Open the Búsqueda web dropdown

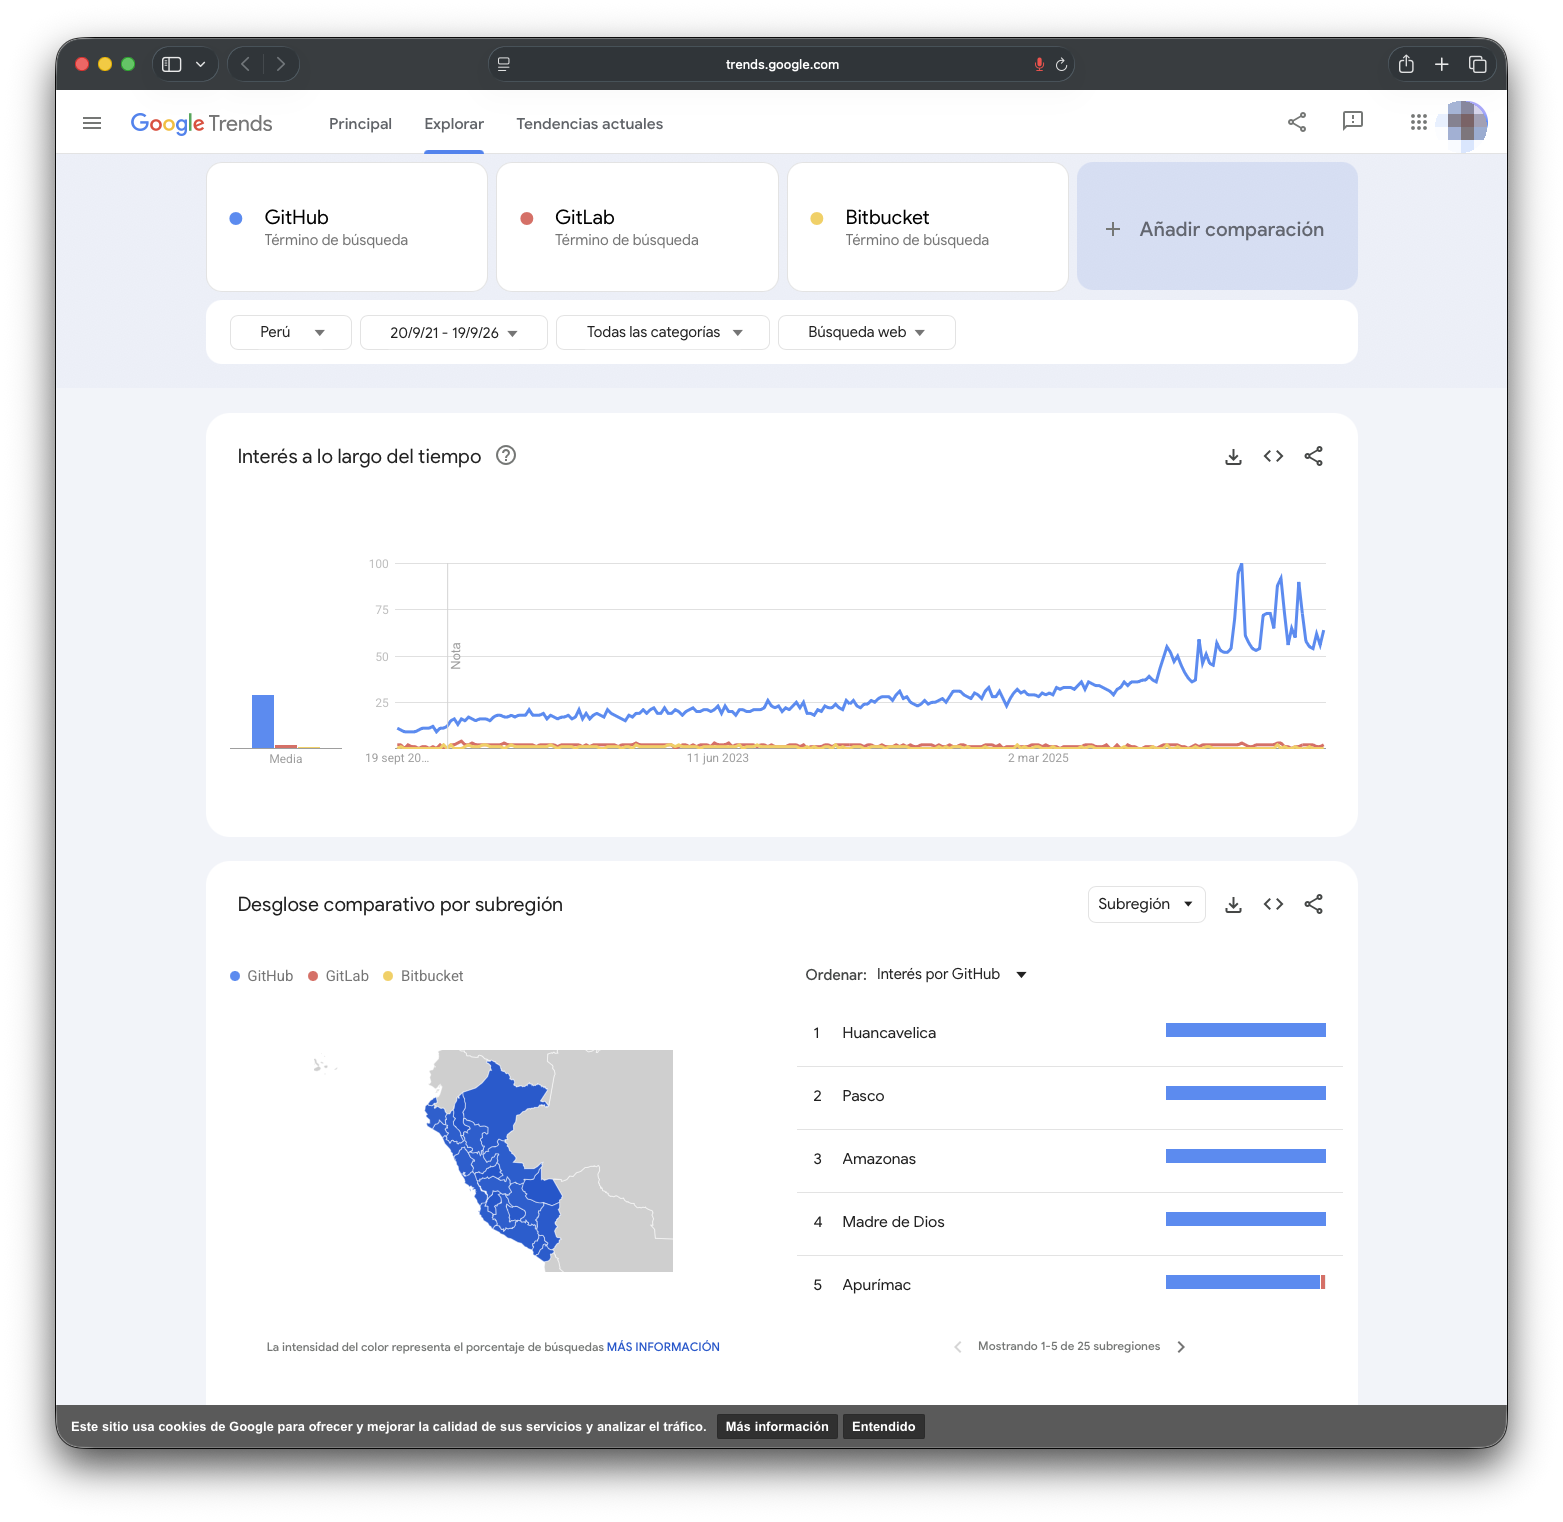pos(866,332)
